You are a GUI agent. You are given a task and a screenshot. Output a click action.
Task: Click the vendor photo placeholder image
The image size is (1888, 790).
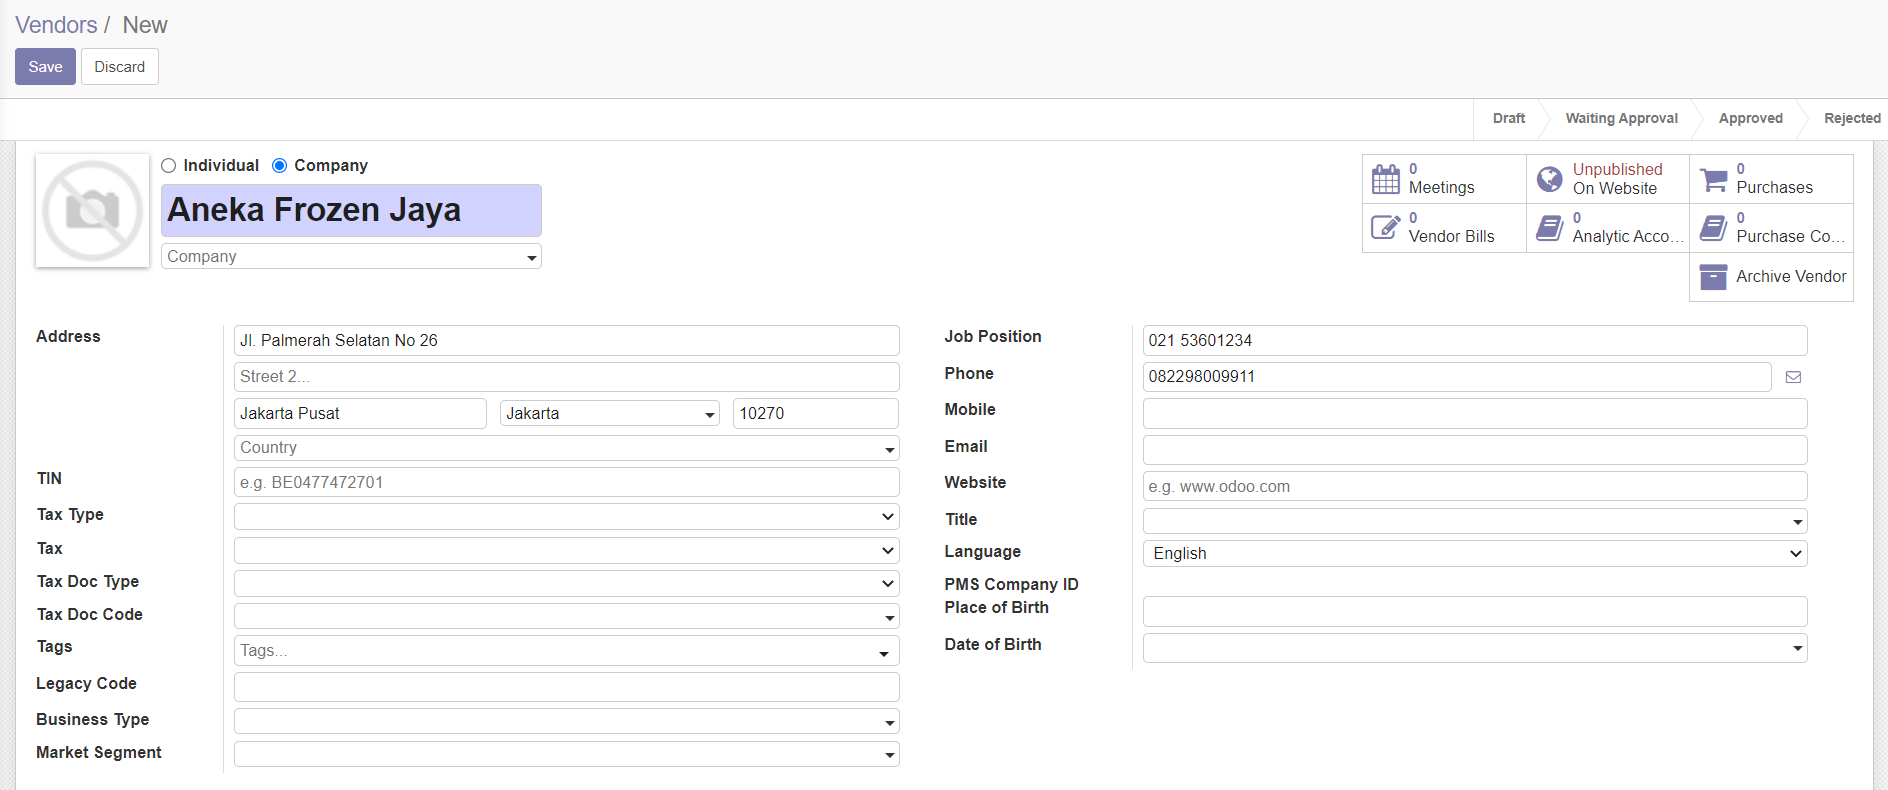pos(92,210)
